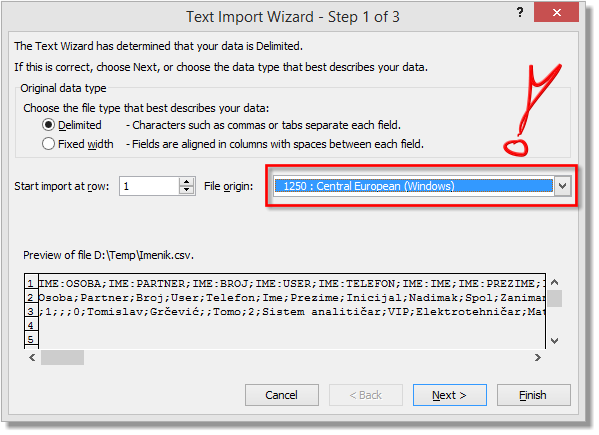Click the 1250 Central European origin box

(x=413, y=186)
